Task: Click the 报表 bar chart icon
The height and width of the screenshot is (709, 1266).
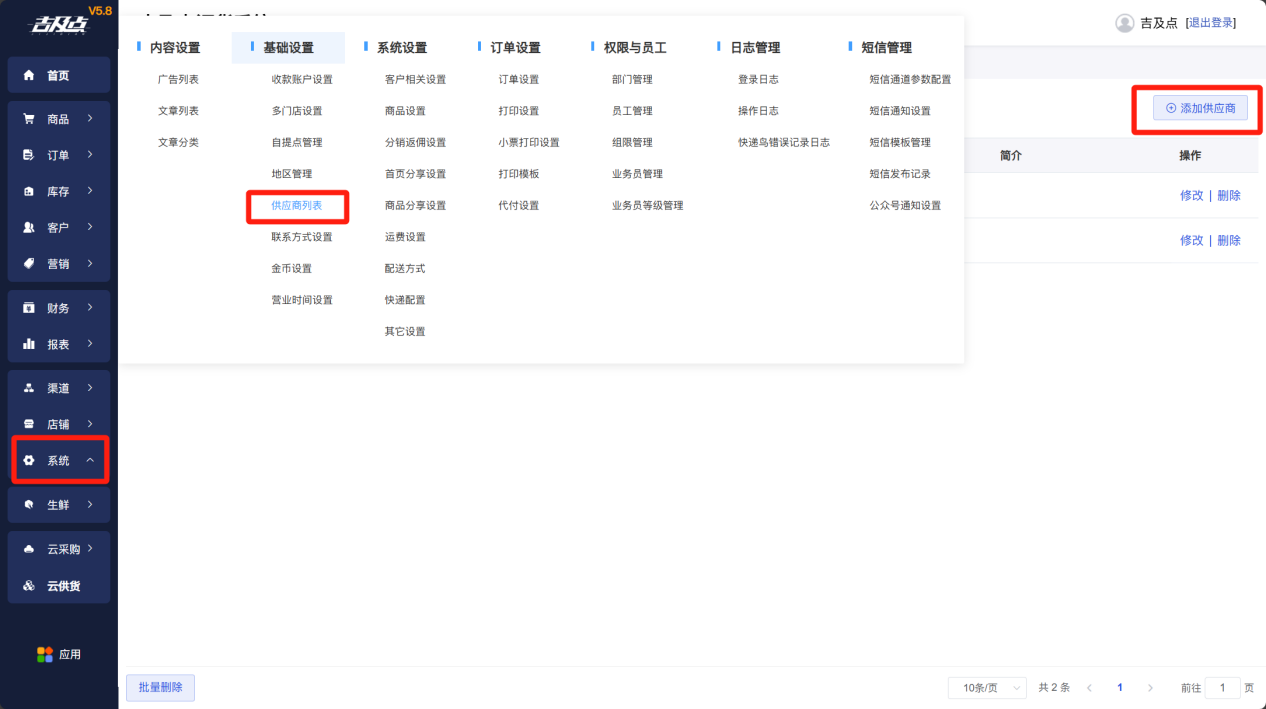Action: point(28,344)
